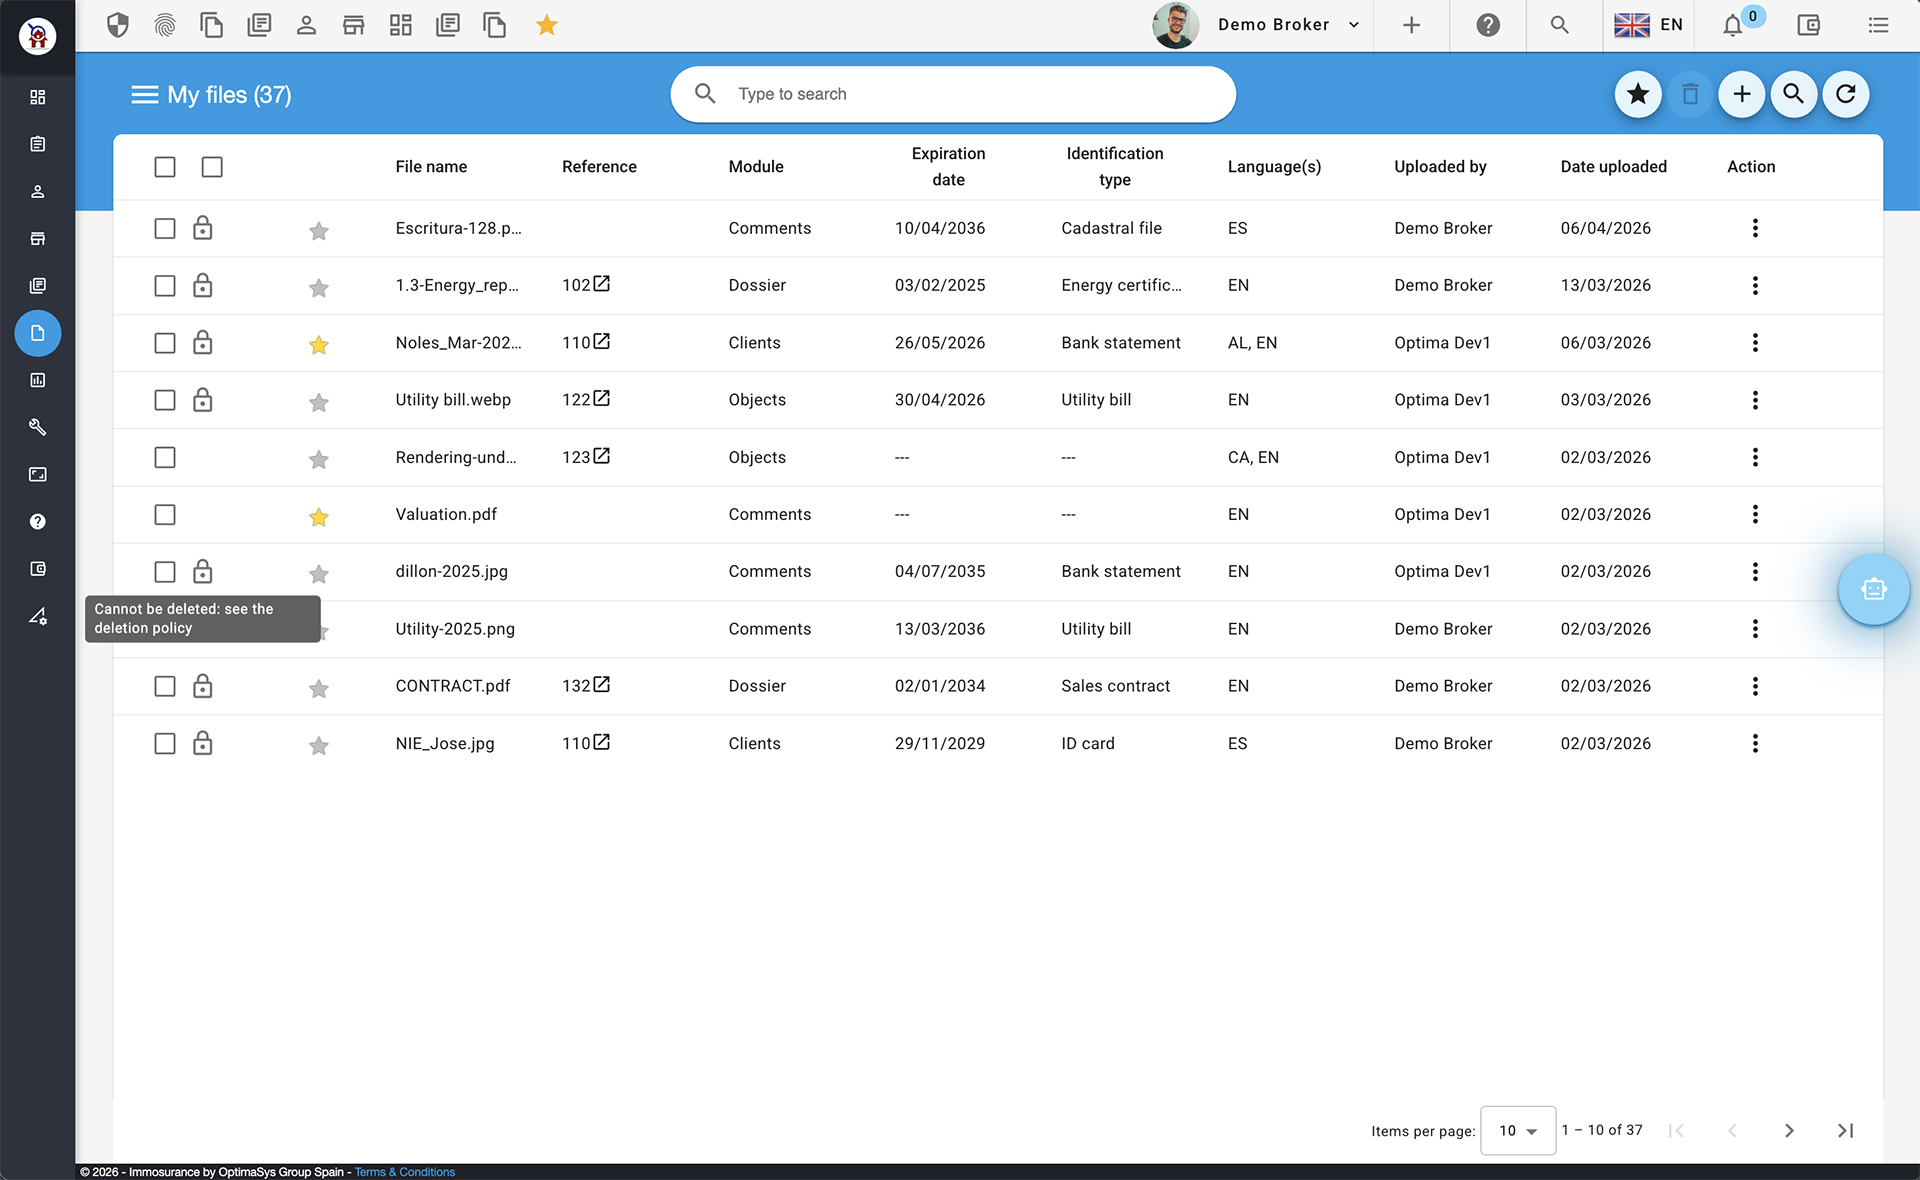
Task: Select the bar chart reports icon in the sidebar
Action: click(x=37, y=379)
